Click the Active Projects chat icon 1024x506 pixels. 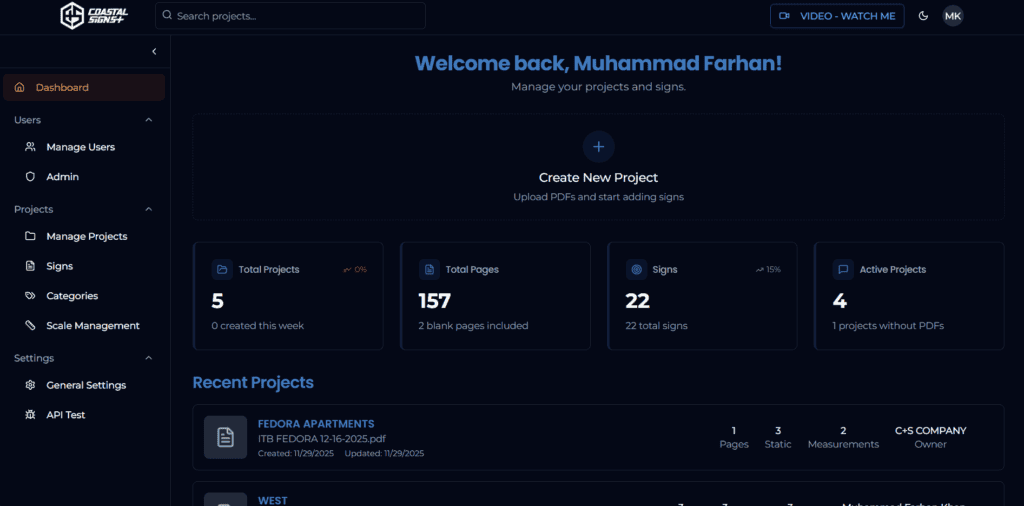click(x=843, y=270)
